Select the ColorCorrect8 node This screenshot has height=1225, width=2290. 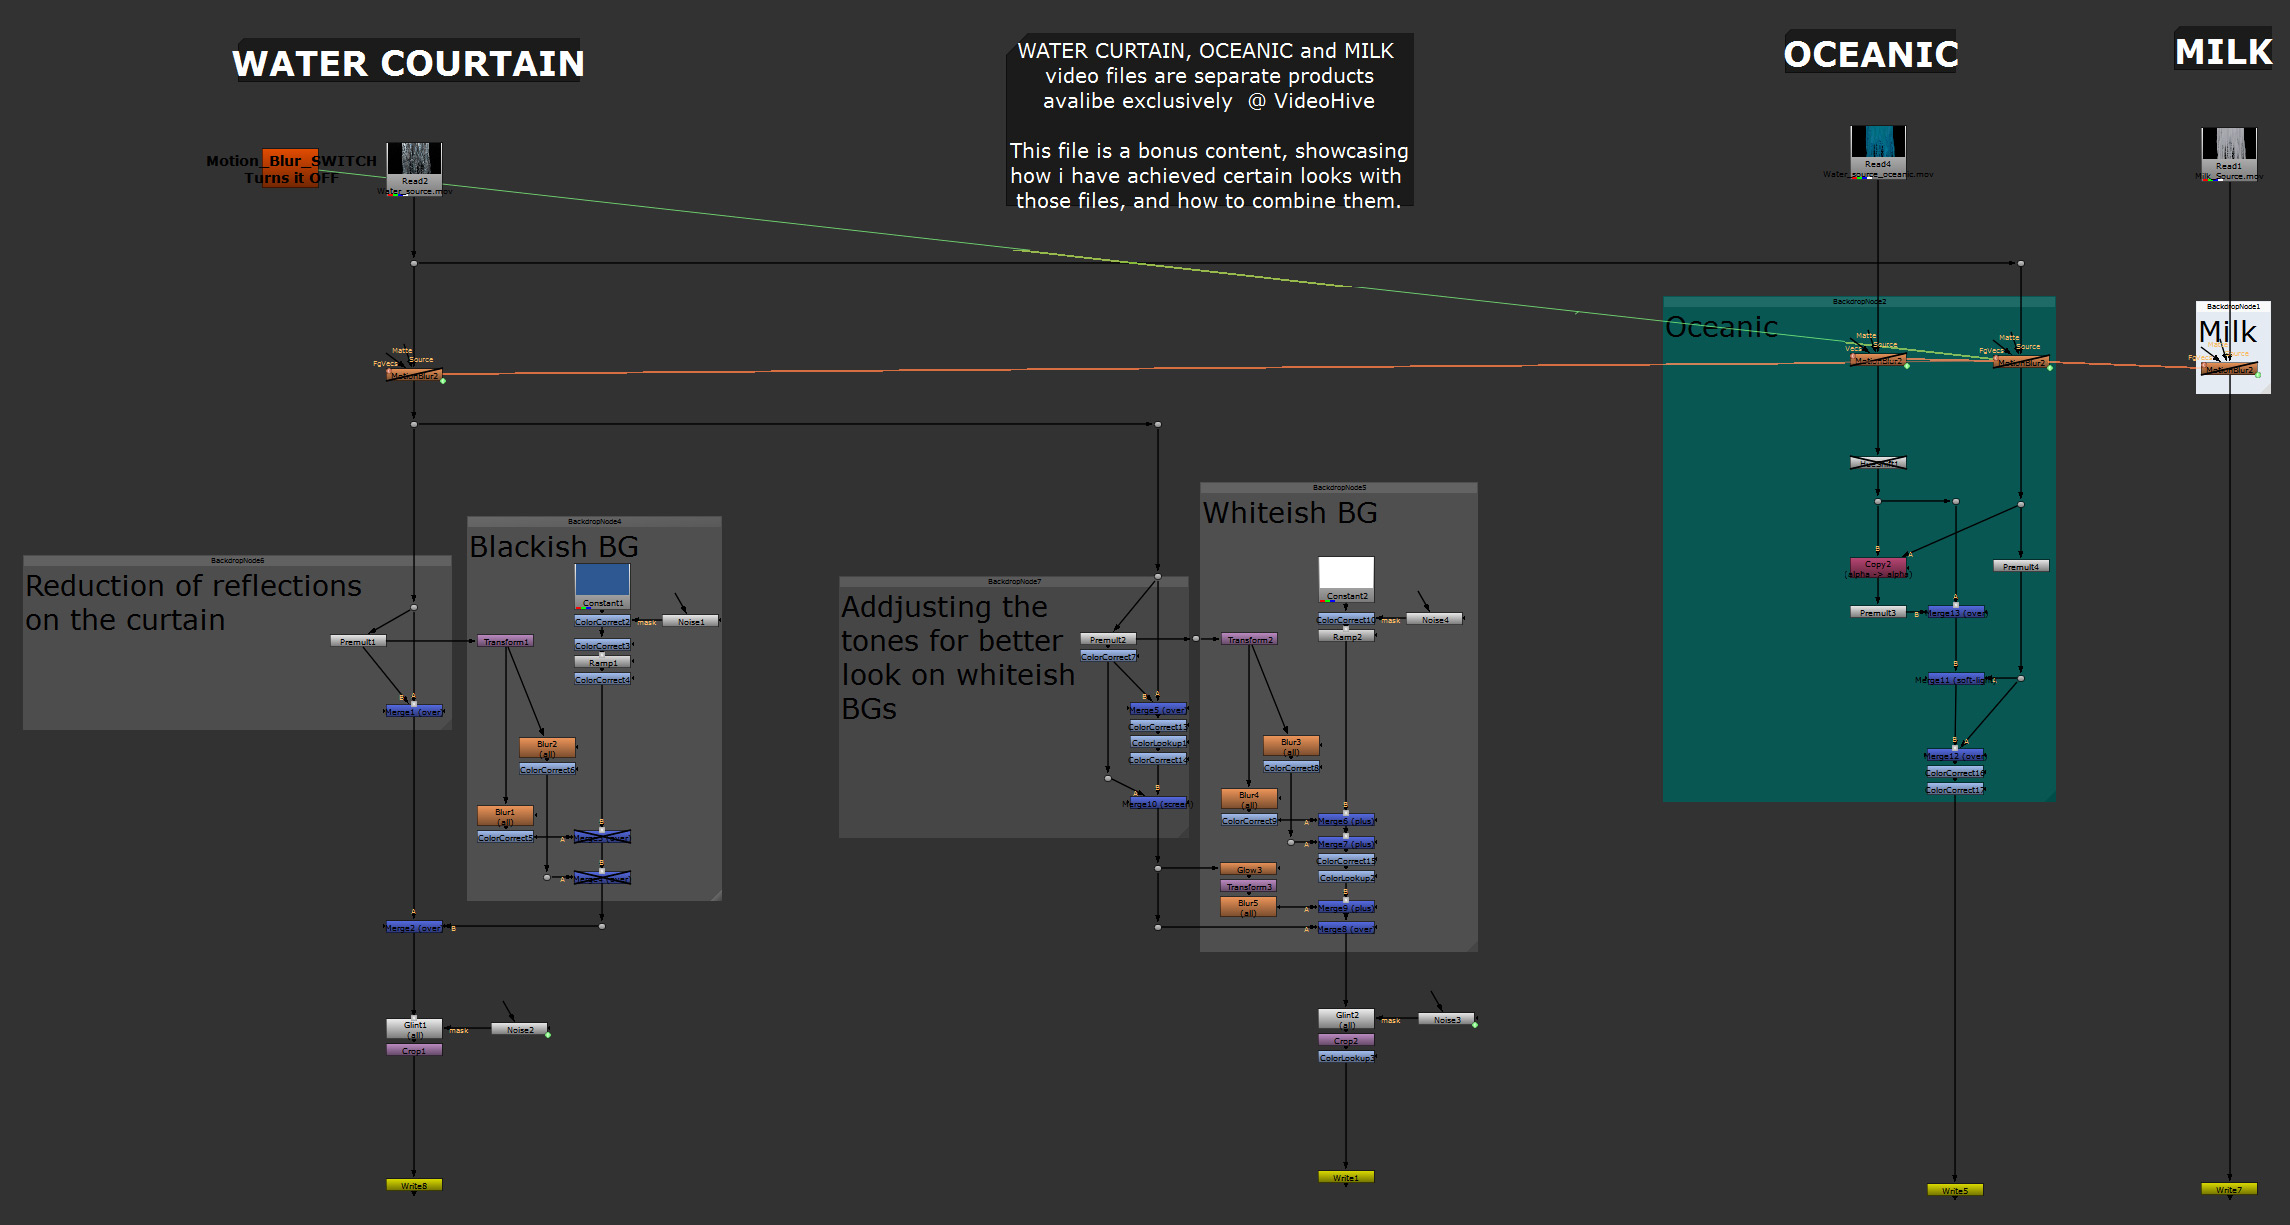[1291, 767]
